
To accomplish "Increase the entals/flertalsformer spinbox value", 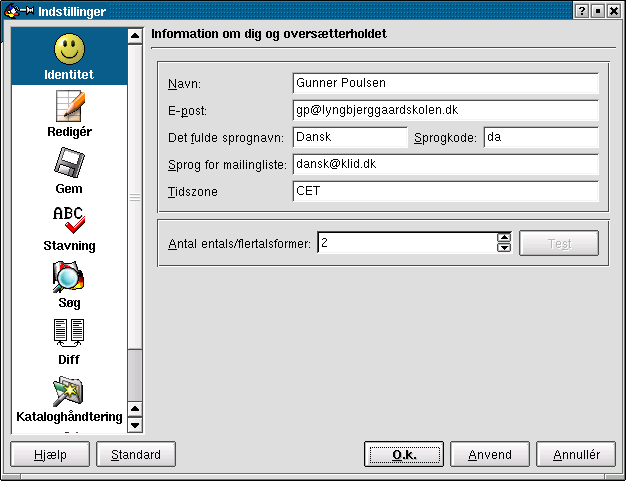I will (504, 237).
